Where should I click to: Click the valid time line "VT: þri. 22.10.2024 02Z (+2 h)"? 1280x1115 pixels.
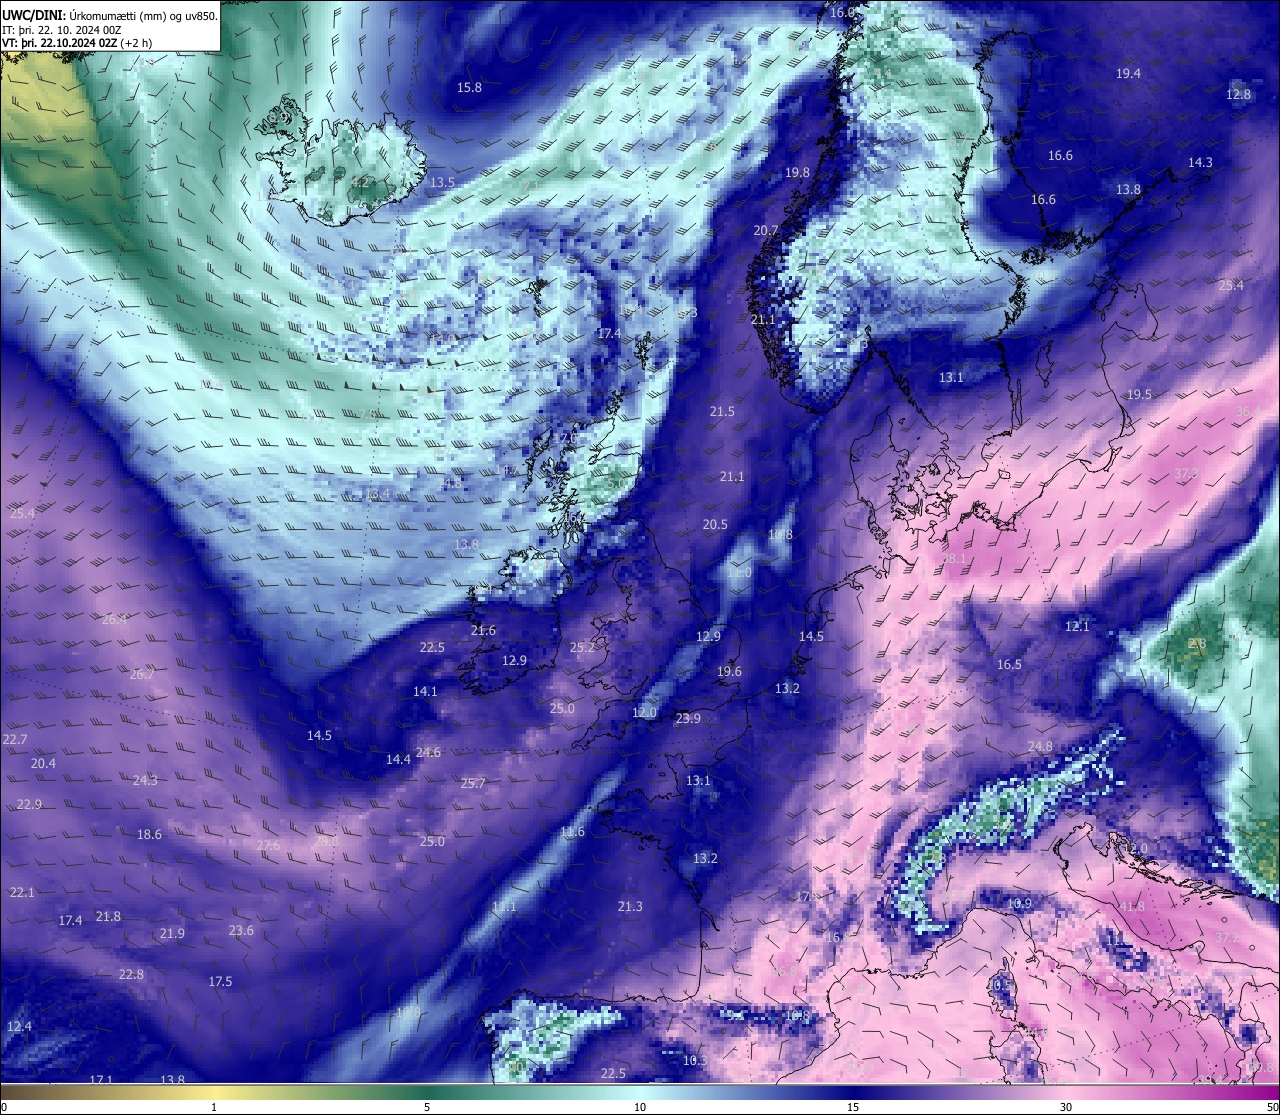coord(77,43)
